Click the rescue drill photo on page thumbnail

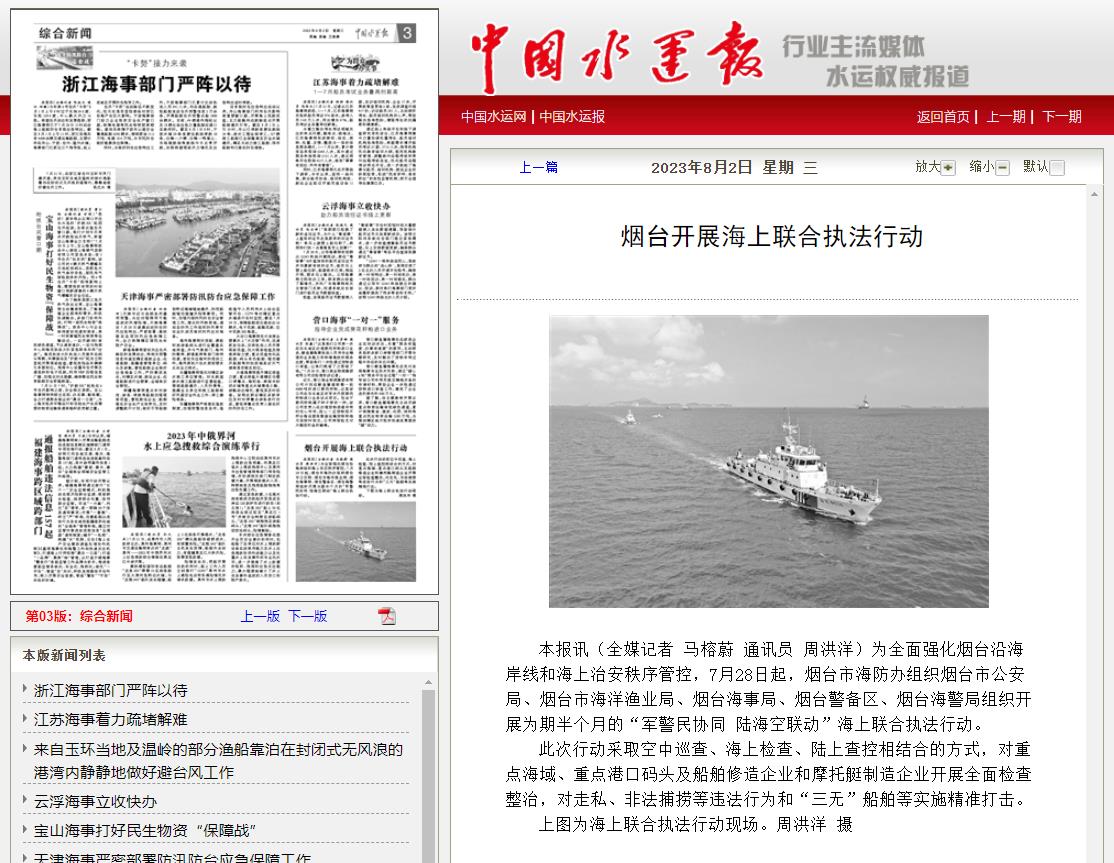[x=174, y=492]
